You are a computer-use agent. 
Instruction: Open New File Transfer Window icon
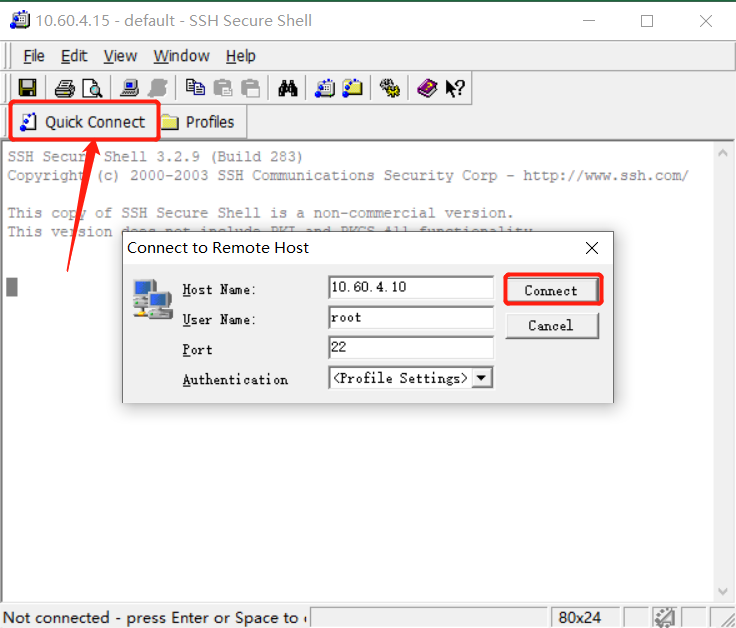point(353,87)
